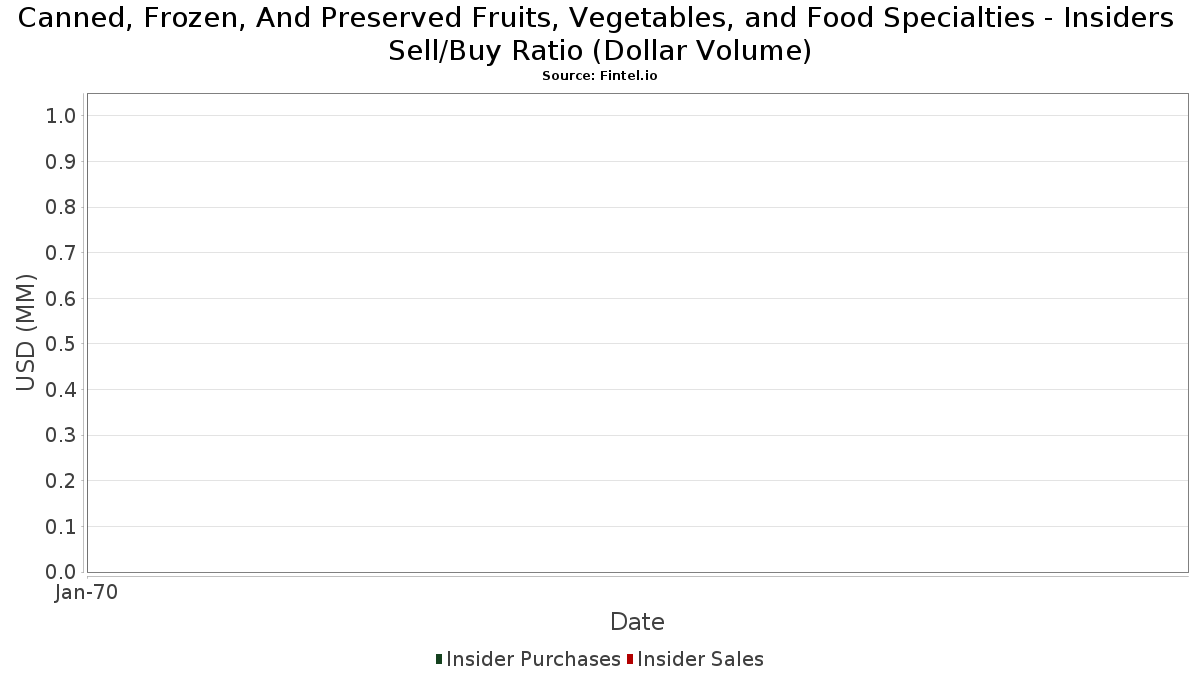This screenshot has width=1200, height=675.
Task: Click the 0.4 y-axis tick label
Action: tap(61, 390)
